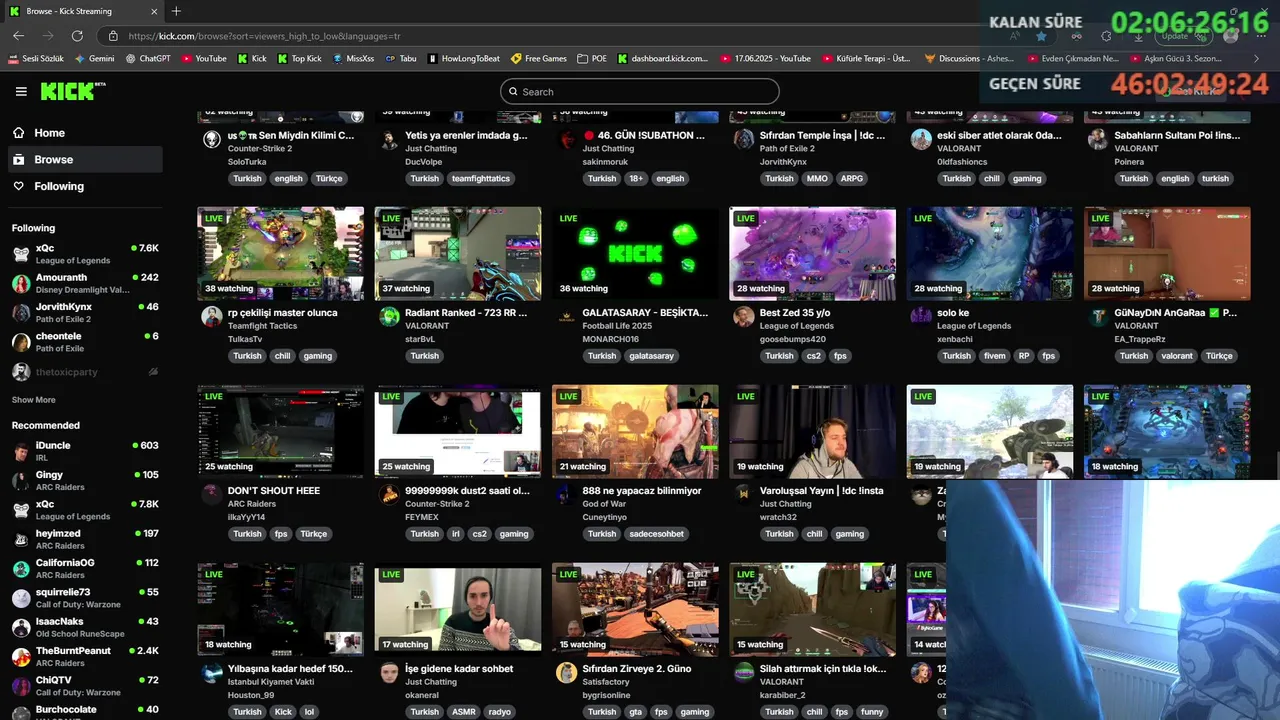Open TheBurntPeanut avatar in Recommended

(21, 657)
